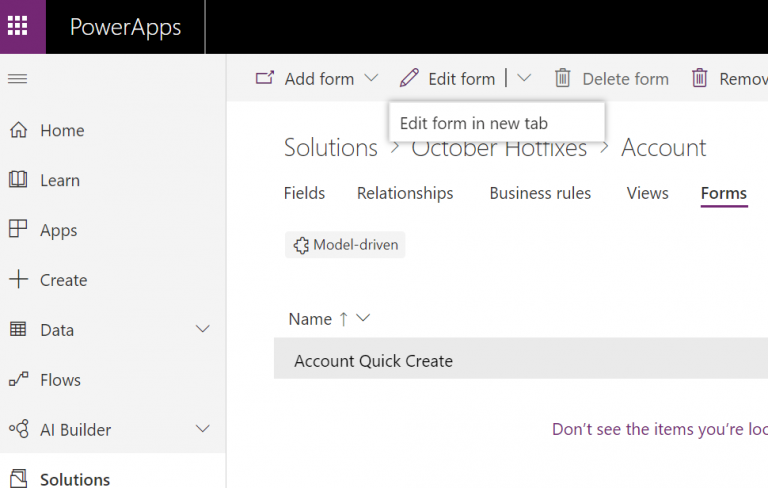
Task: Open Flows in the sidebar
Action: tap(60, 380)
